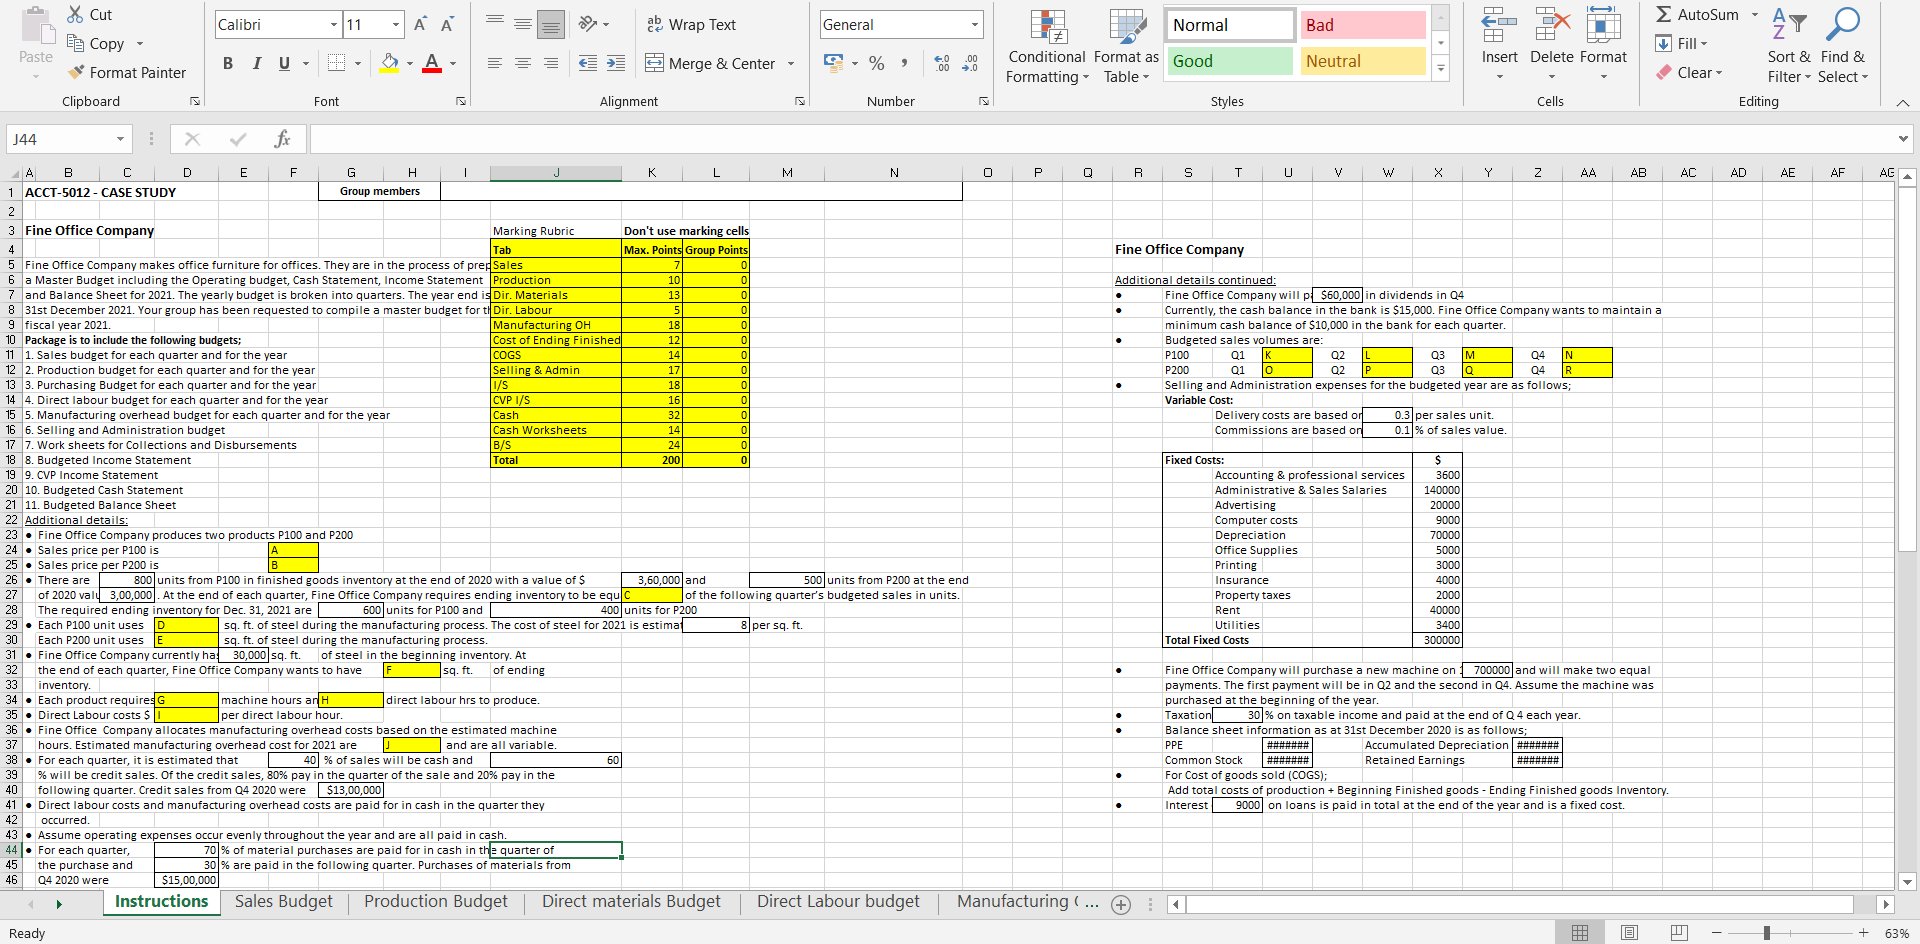1920x944 pixels.
Task: Decrease the indent
Action: pos(588,63)
